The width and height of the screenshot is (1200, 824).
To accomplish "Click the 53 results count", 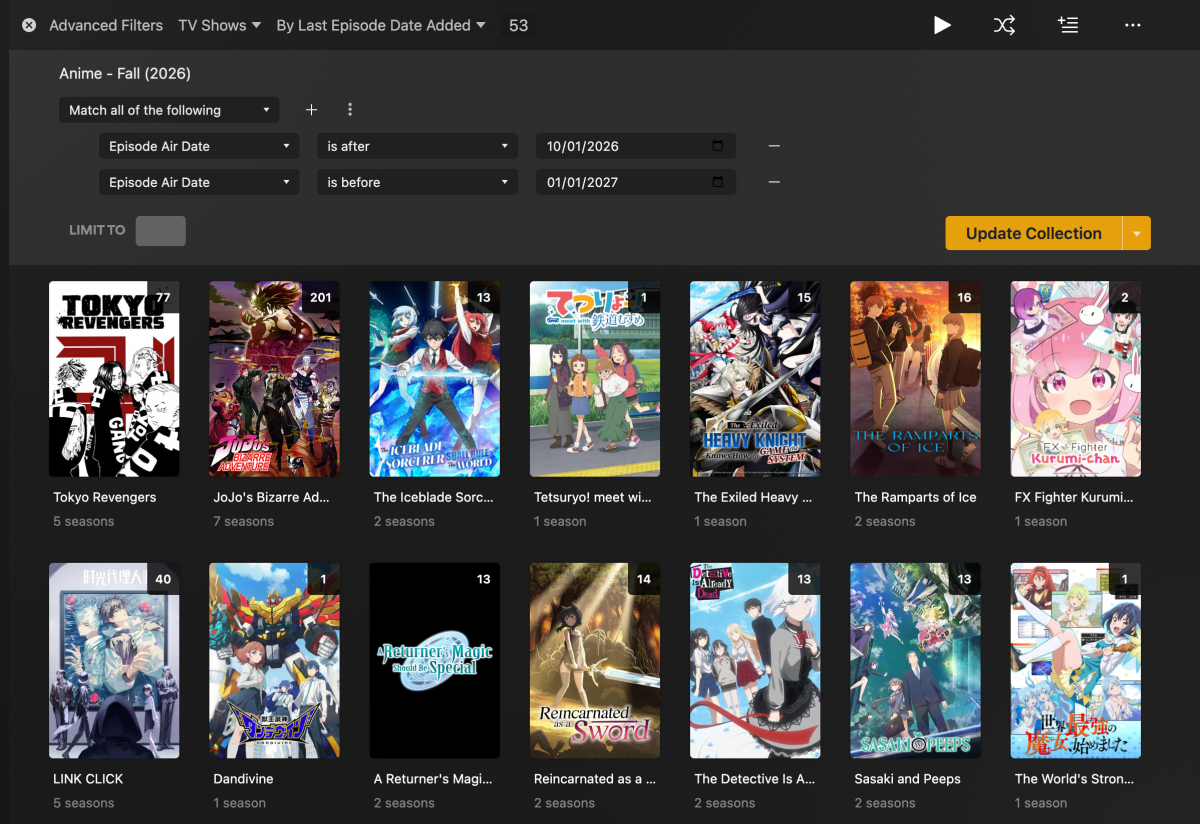I will 518,25.
